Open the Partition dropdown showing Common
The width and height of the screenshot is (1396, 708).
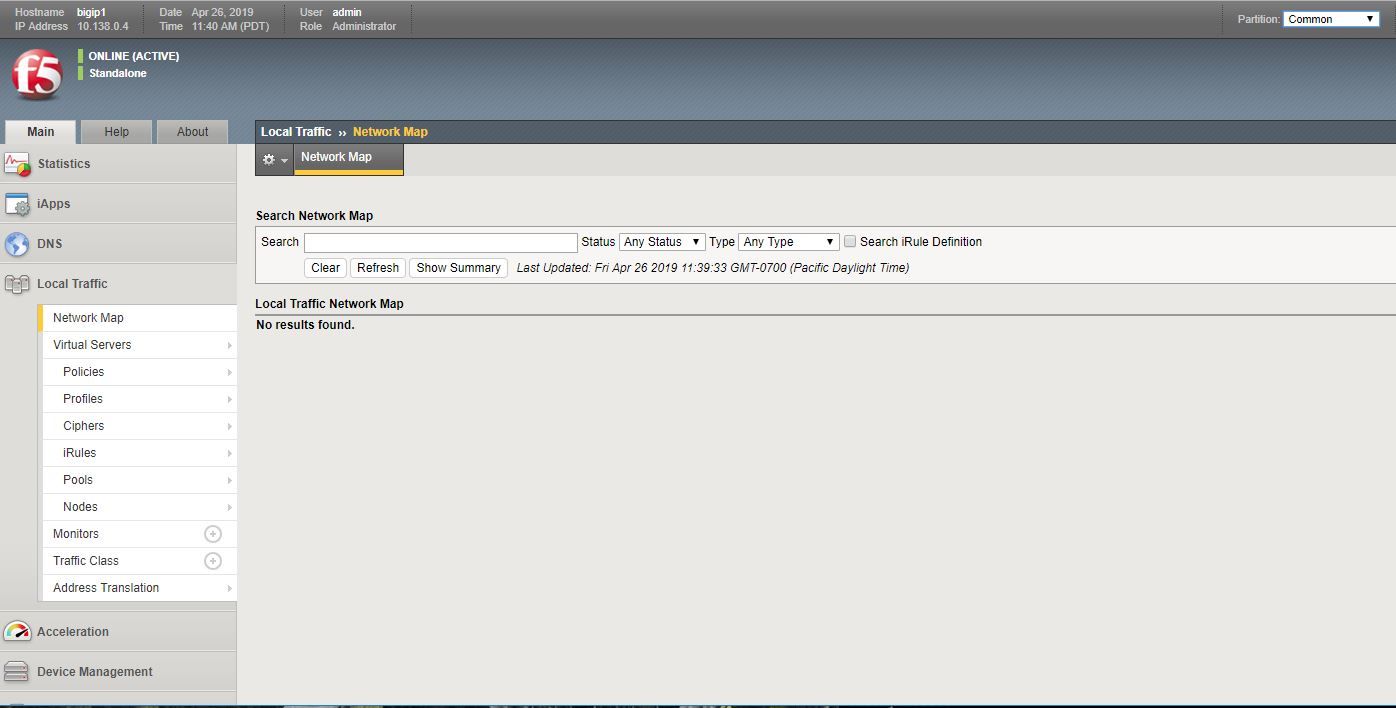1330,18
